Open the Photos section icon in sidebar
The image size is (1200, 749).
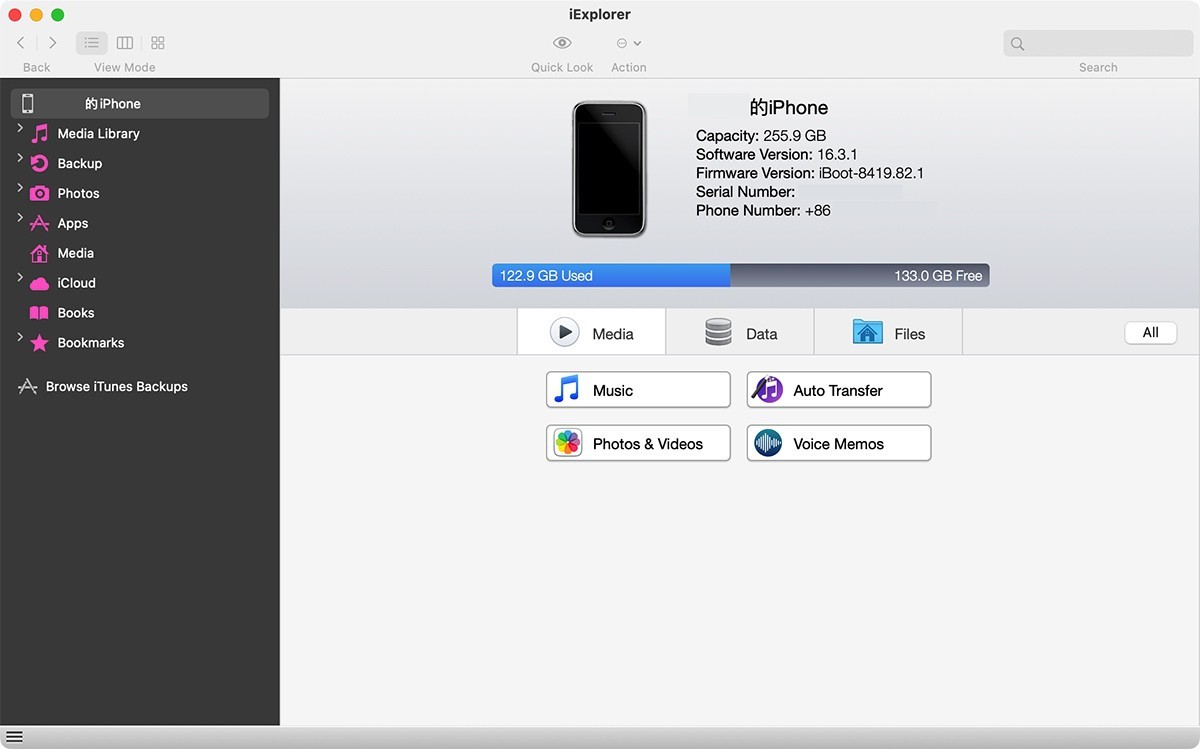[x=40, y=193]
